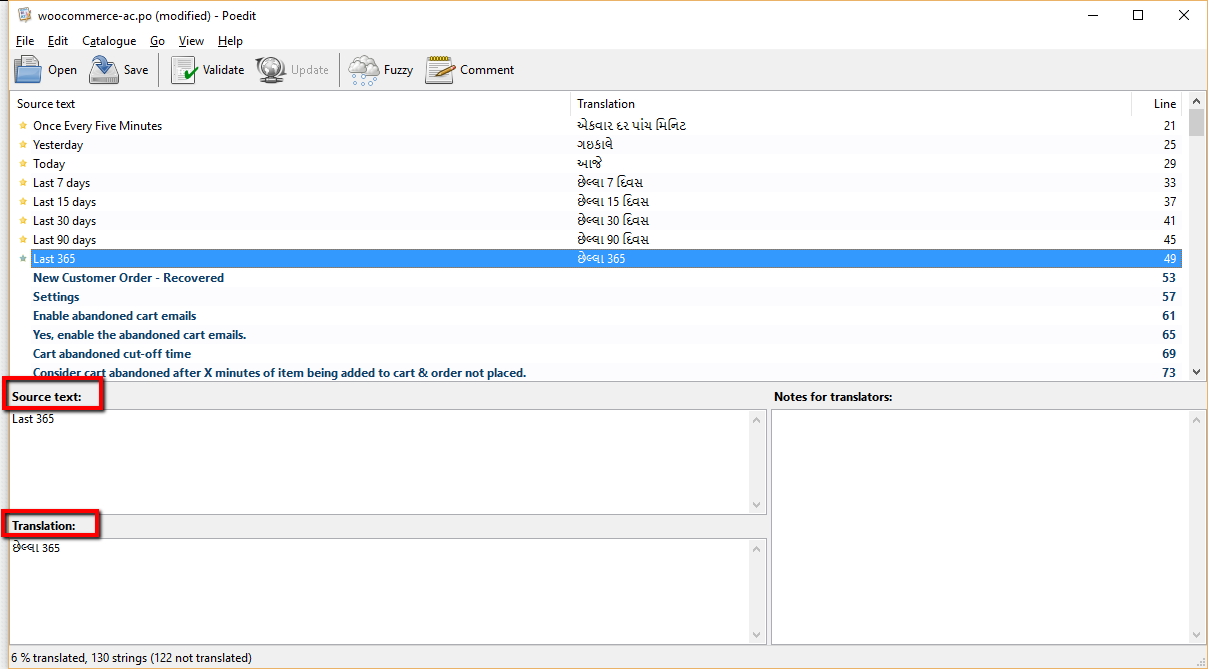This screenshot has height=669, width=1208.
Task: Click the Update toolbar icon
Action: coord(271,70)
